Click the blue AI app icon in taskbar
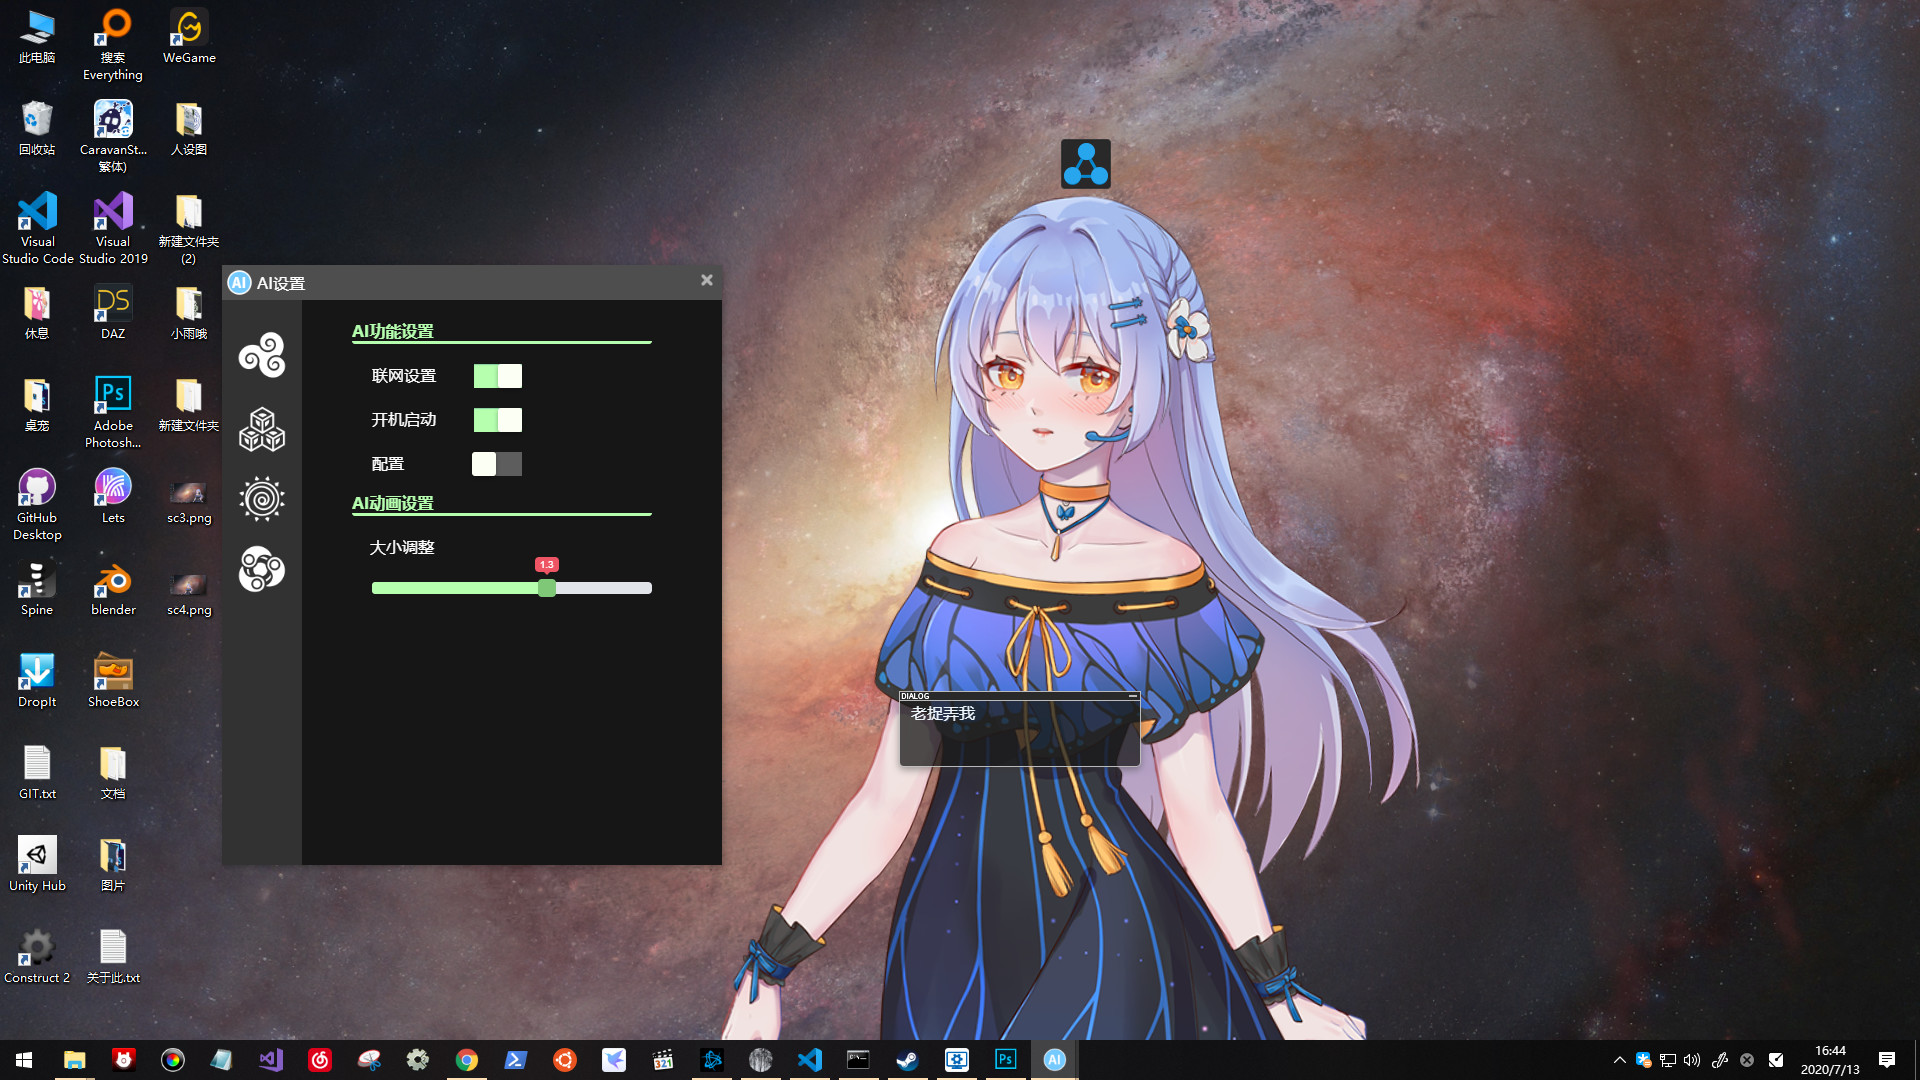Image resolution: width=1920 pixels, height=1080 pixels. pyautogui.click(x=1054, y=1059)
